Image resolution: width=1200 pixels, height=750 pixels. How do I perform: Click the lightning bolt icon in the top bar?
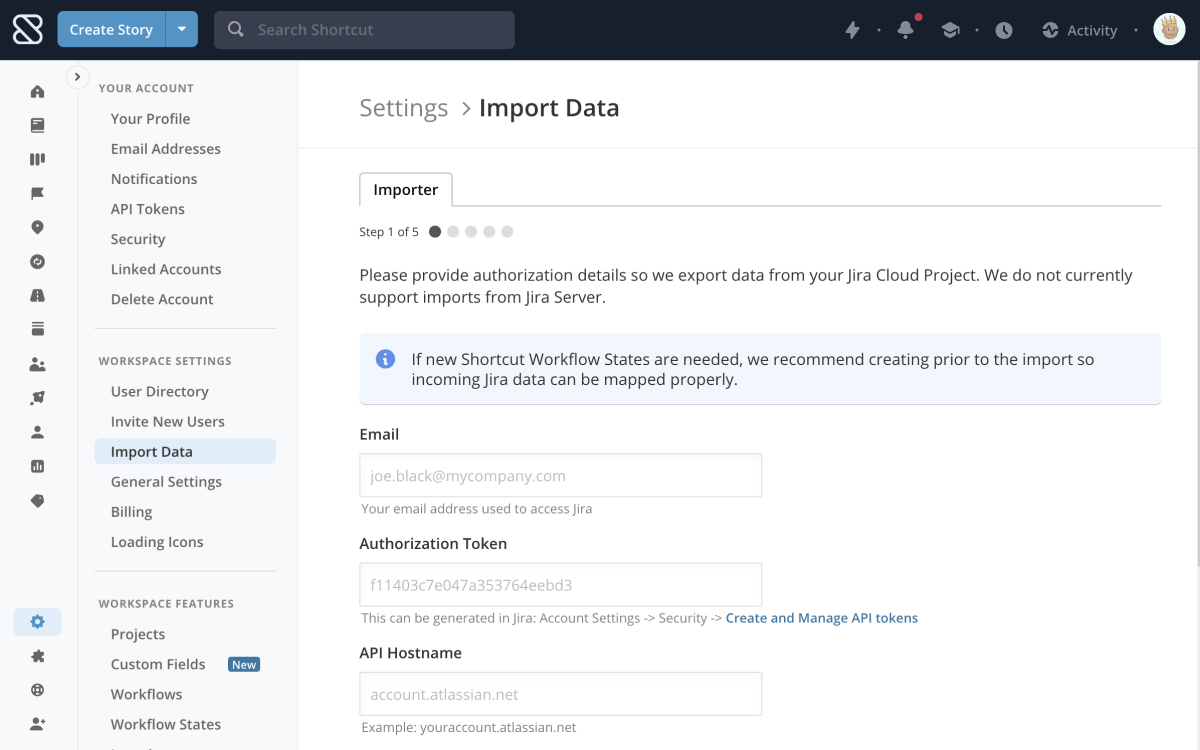coord(853,30)
